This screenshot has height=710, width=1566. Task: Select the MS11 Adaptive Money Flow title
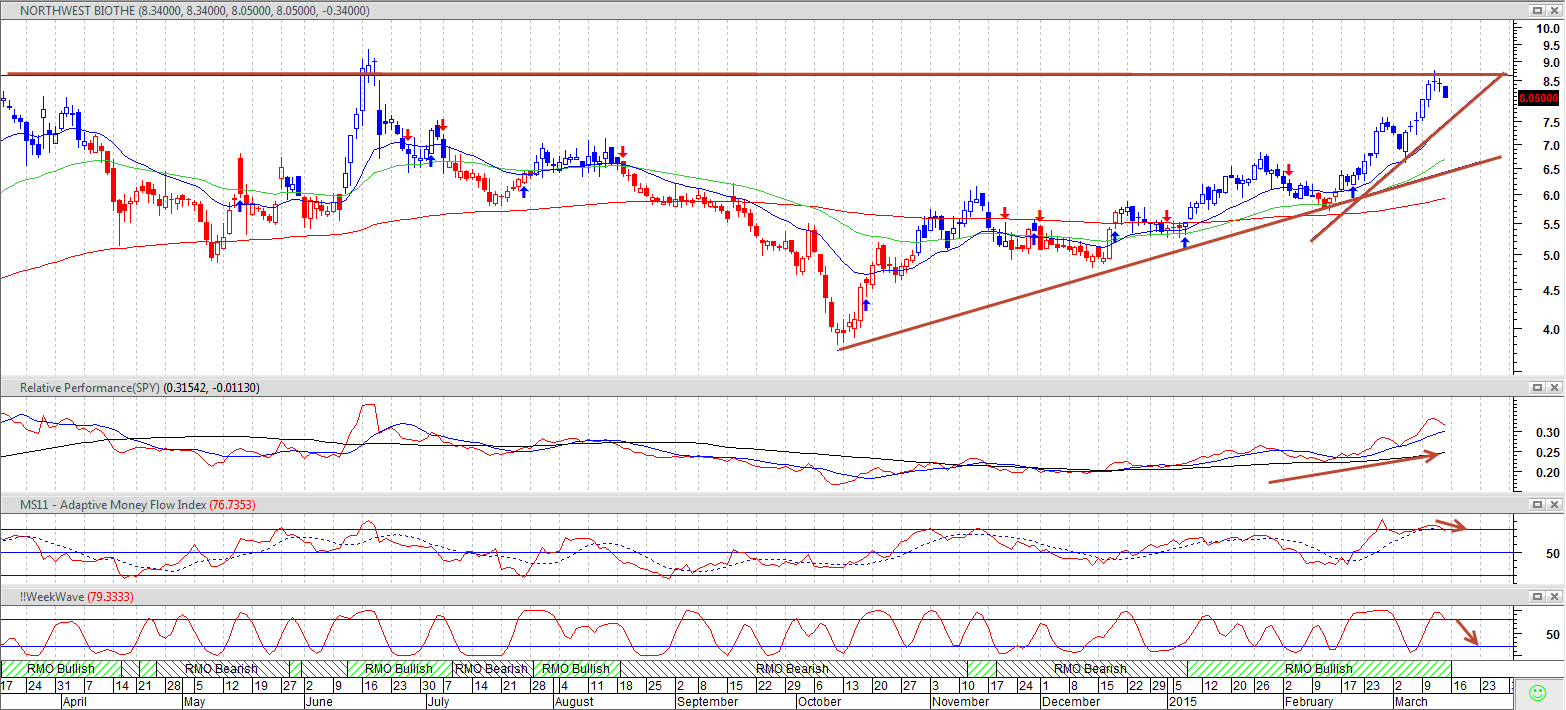pyautogui.click(x=137, y=506)
